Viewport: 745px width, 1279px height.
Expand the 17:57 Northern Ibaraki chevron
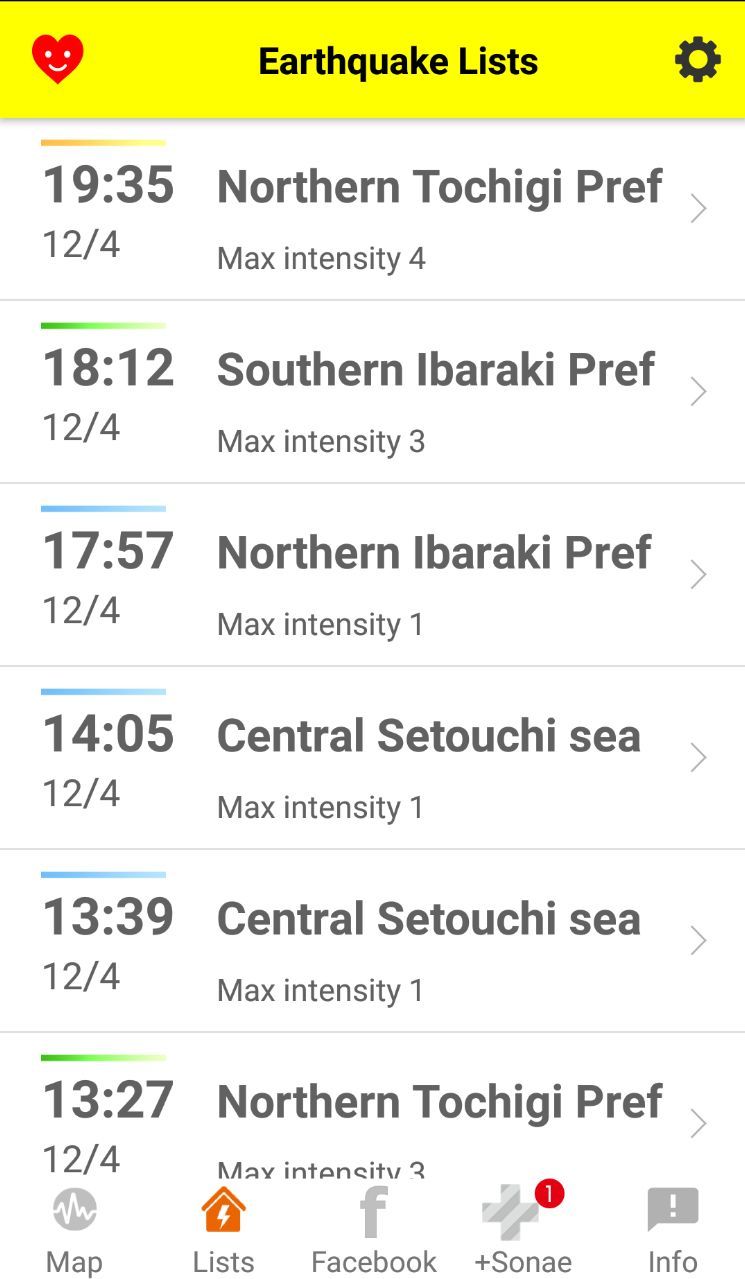pos(698,575)
